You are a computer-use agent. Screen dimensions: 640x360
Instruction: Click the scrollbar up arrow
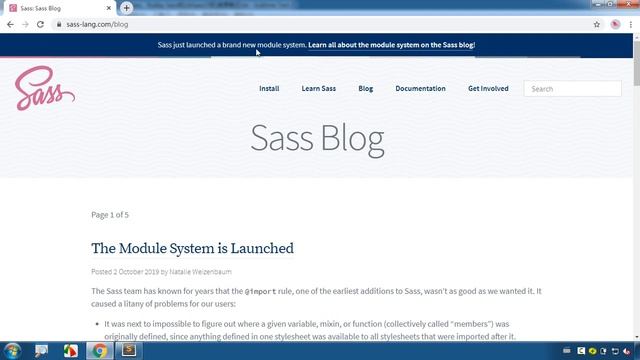point(636,37)
